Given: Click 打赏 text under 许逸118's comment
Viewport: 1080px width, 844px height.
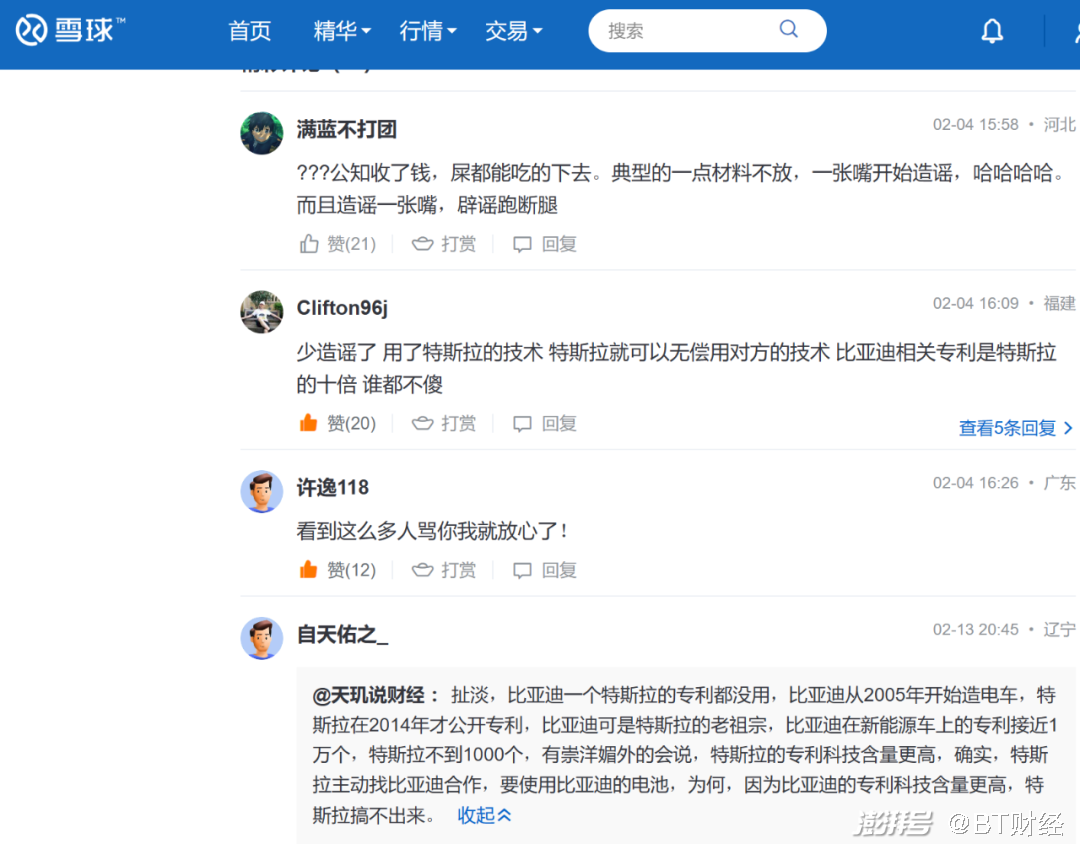Looking at the screenshot, I should click(459, 570).
